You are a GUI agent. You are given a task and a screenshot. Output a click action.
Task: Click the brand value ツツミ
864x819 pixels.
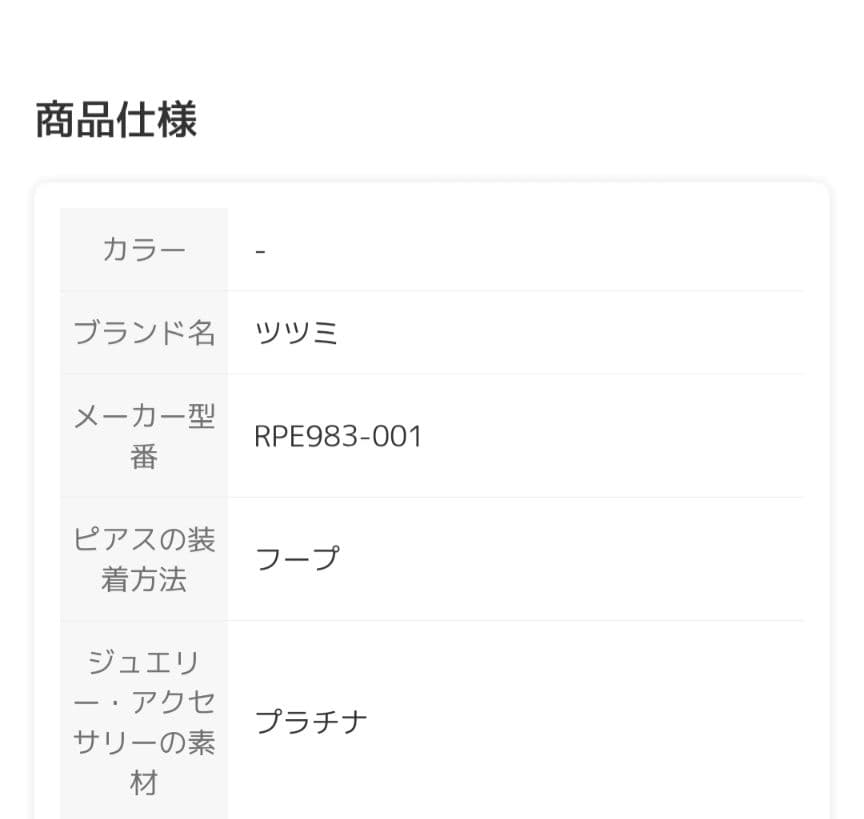(297, 333)
